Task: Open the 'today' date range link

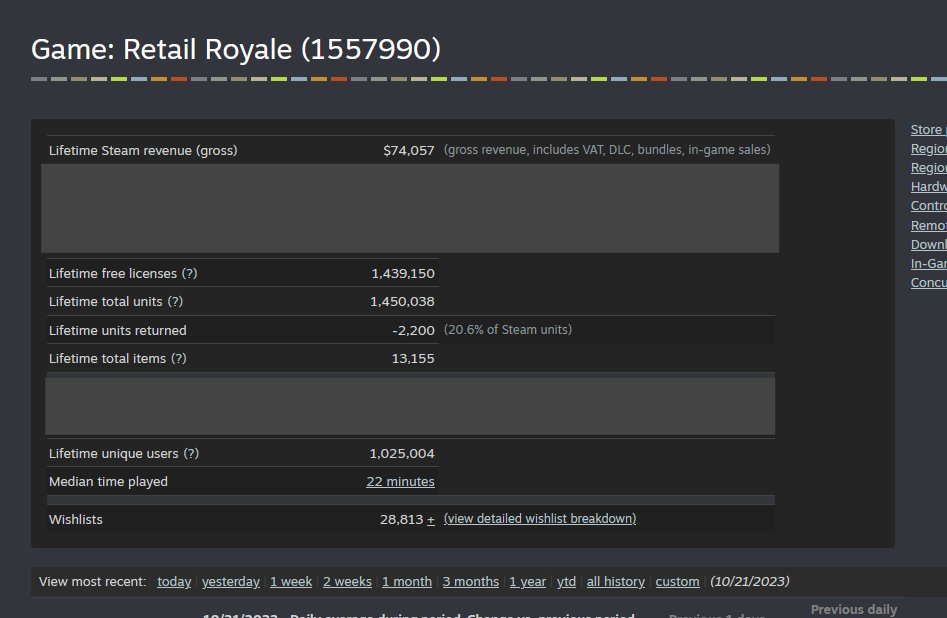Action: tap(174, 581)
